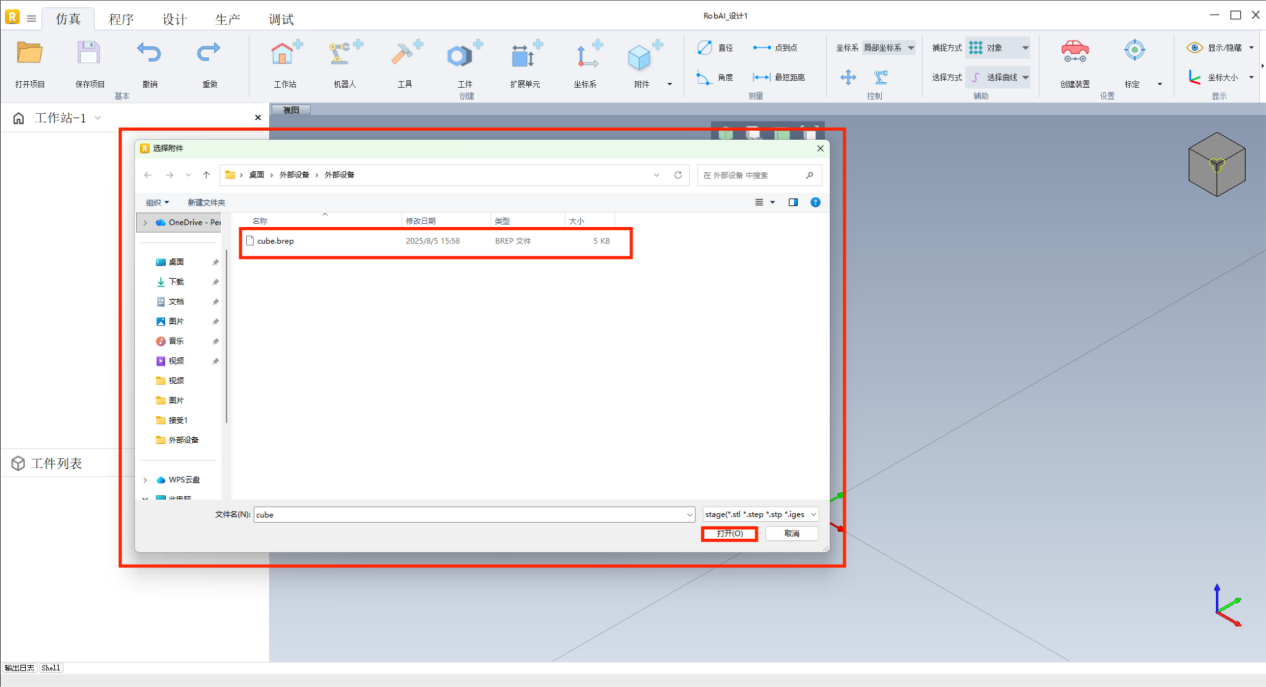Image resolution: width=1266 pixels, height=687 pixels.
Task: Click the 工作站 workstation icon
Action: pyautogui.click(x=285, y=55)
